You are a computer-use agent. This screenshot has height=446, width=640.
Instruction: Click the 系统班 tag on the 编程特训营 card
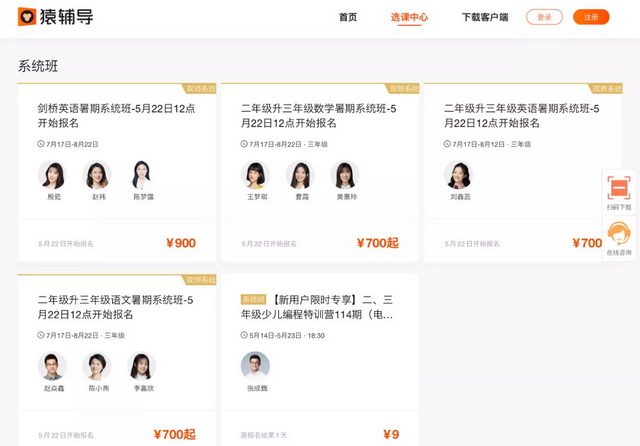click(x=253, y=299)
